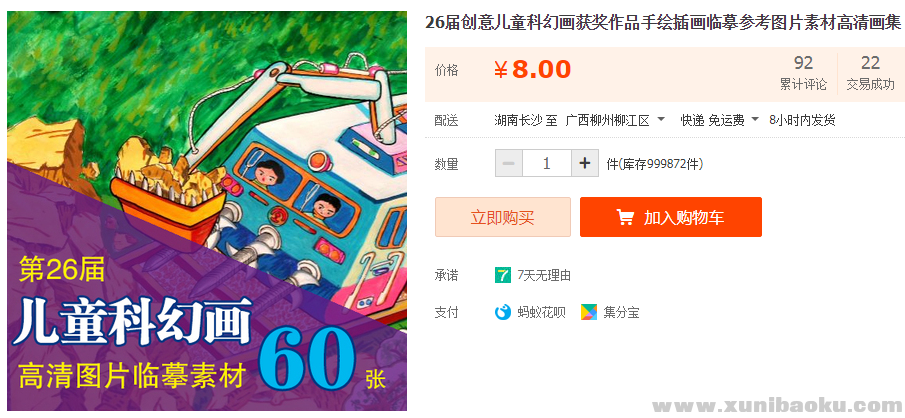
Task: Click the 集分宝 colorful icon
Action: pos(589,312)
